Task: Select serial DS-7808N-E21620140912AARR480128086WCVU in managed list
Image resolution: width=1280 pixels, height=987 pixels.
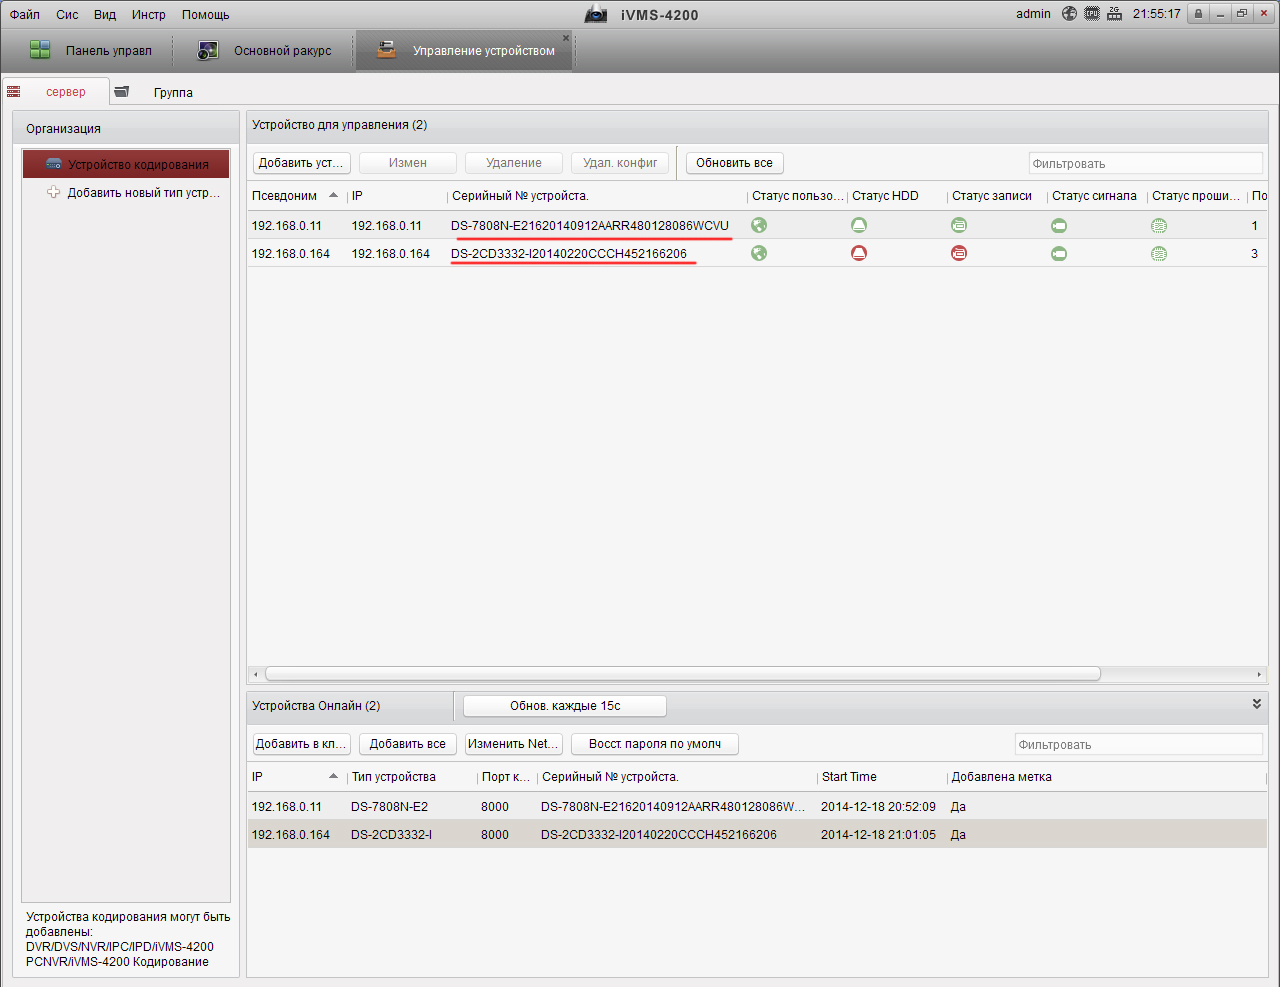Action: (x=590, y=226)
